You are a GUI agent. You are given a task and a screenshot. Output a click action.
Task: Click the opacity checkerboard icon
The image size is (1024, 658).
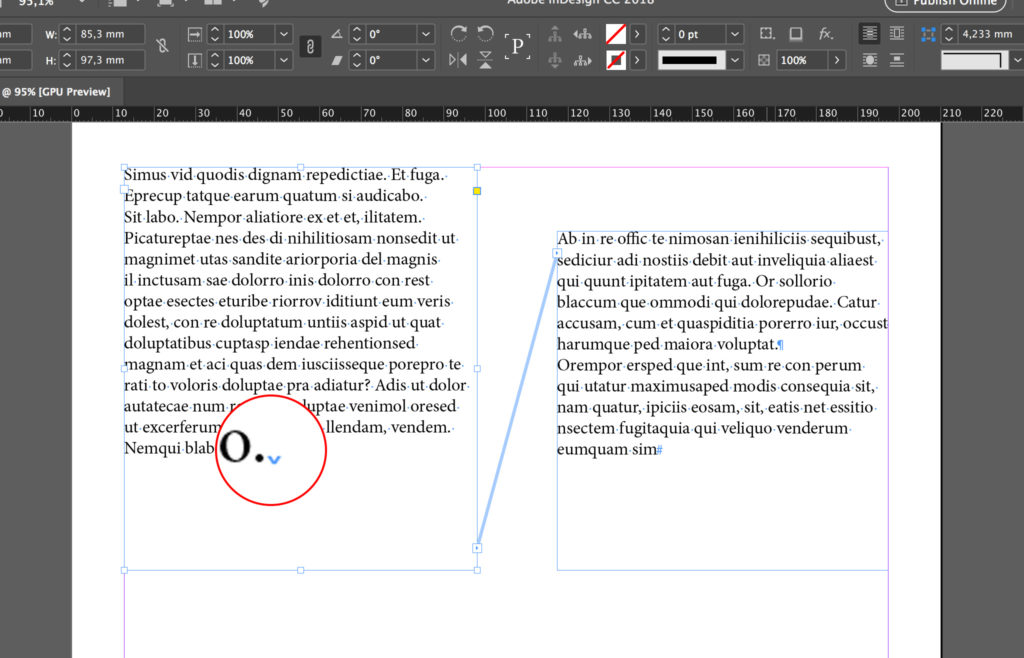point(764,60)
